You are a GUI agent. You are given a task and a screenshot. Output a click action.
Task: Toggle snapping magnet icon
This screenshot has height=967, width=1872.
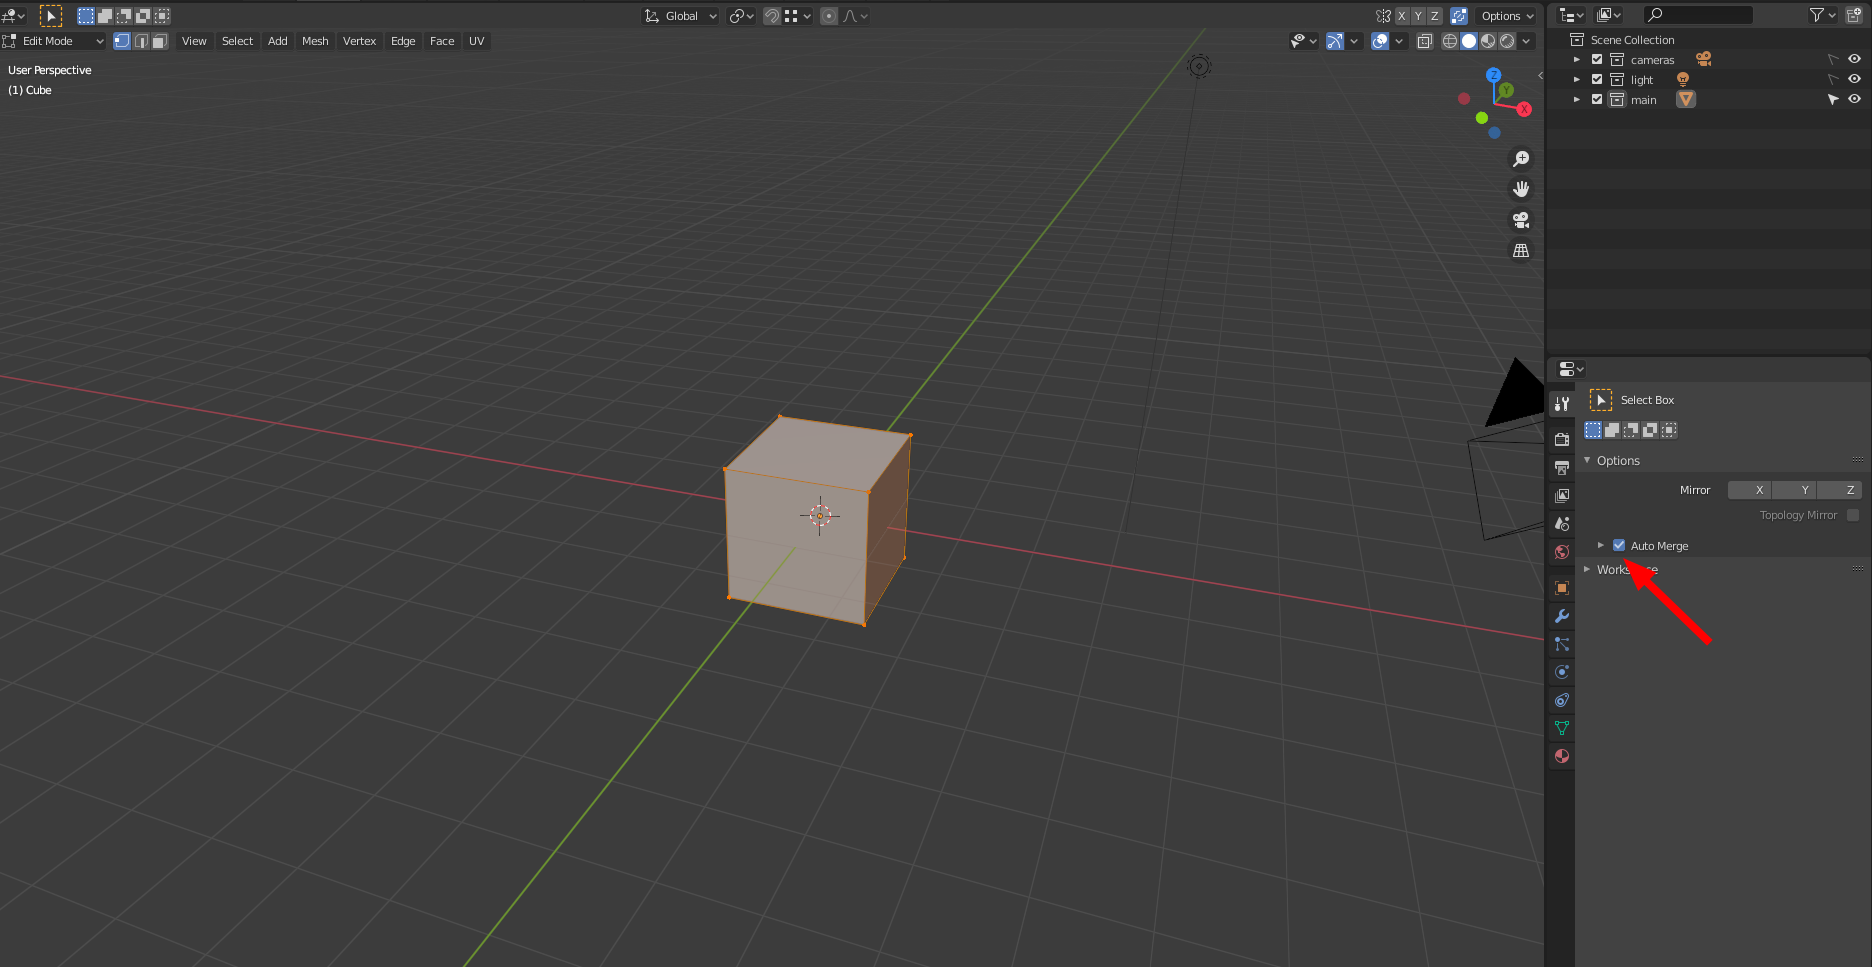(x=772, y=16)
